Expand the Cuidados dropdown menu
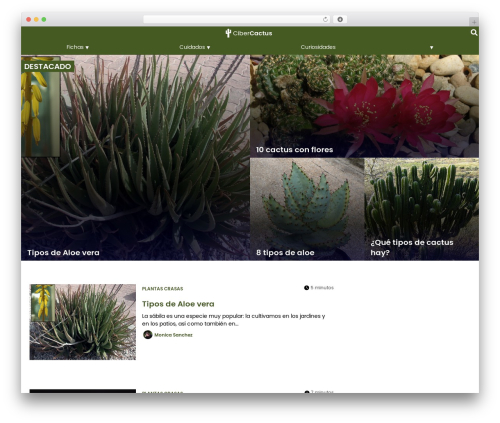Viewport: 500px width, 423px height. [195, 47]
